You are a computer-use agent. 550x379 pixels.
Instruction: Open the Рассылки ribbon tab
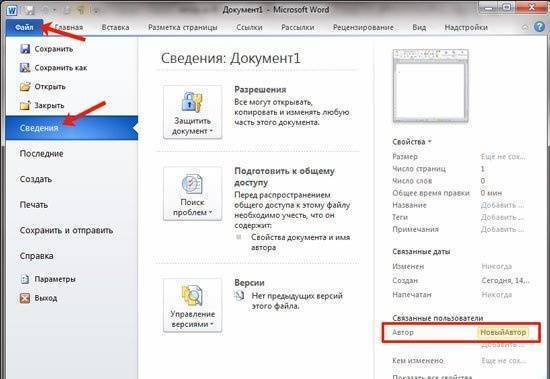(x=298, y=27)
